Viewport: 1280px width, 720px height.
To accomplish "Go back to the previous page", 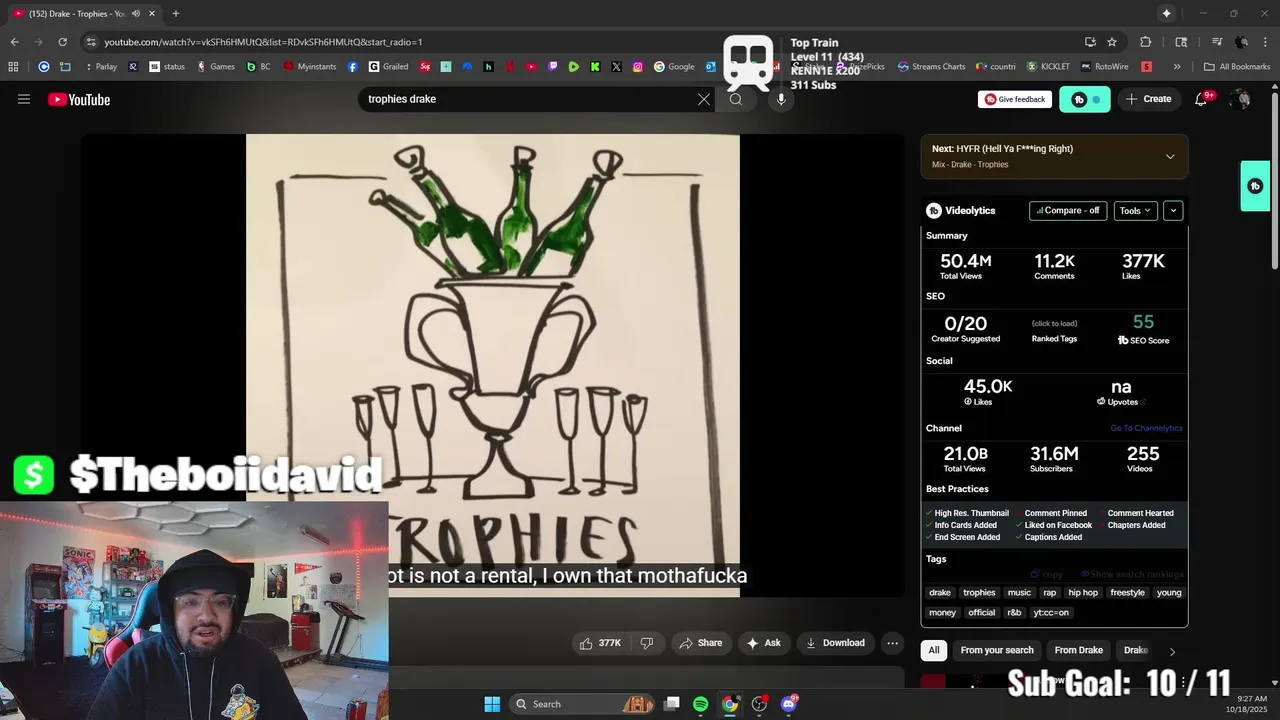I will 14,42.
